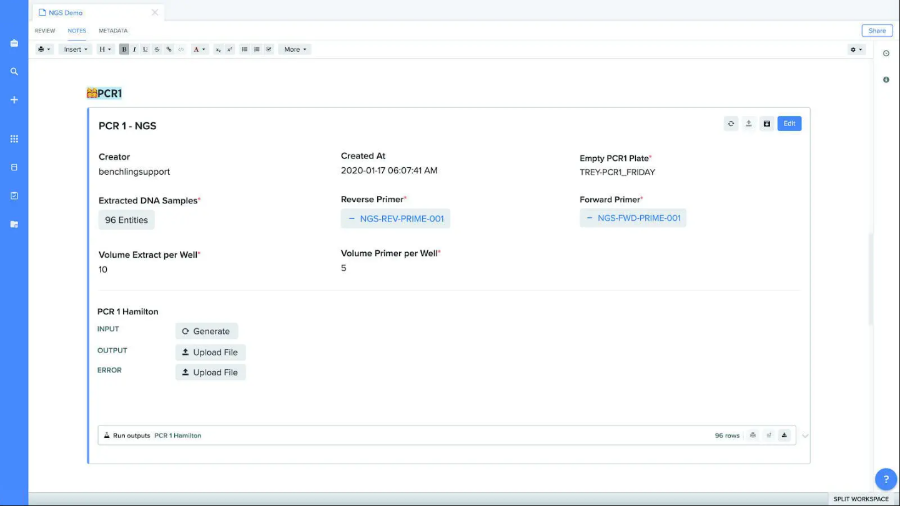The width and height of the screenshot is (900, 506).
Task: Apply superscript formatting
Action: click(x=230, y=49)
